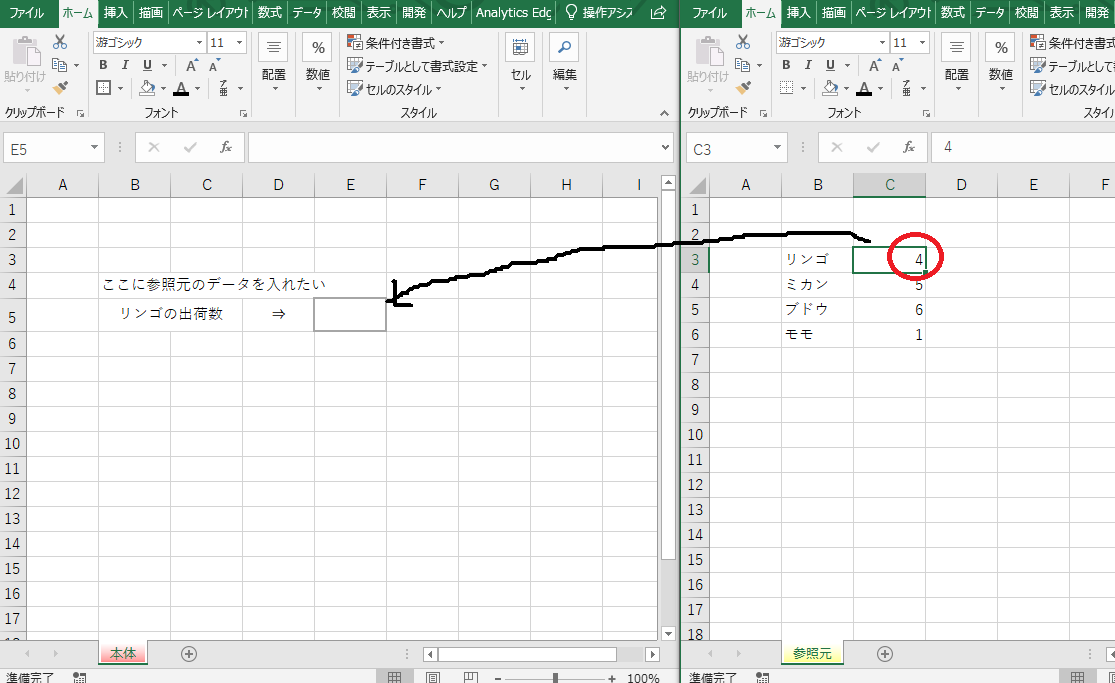The width and height of the screenshot is (1115, 683).
Task: Select Format Painter brush in left window
Action: (x=60, y=88)
